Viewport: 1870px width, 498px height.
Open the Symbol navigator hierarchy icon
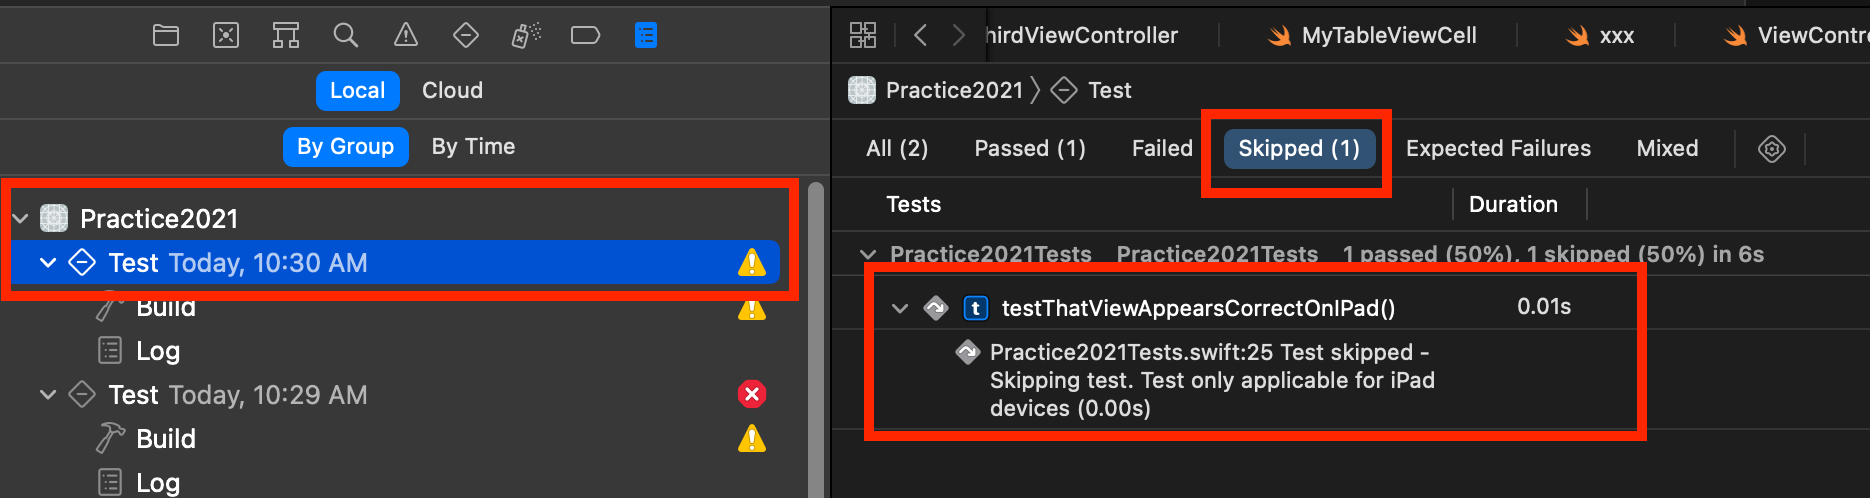286,36
